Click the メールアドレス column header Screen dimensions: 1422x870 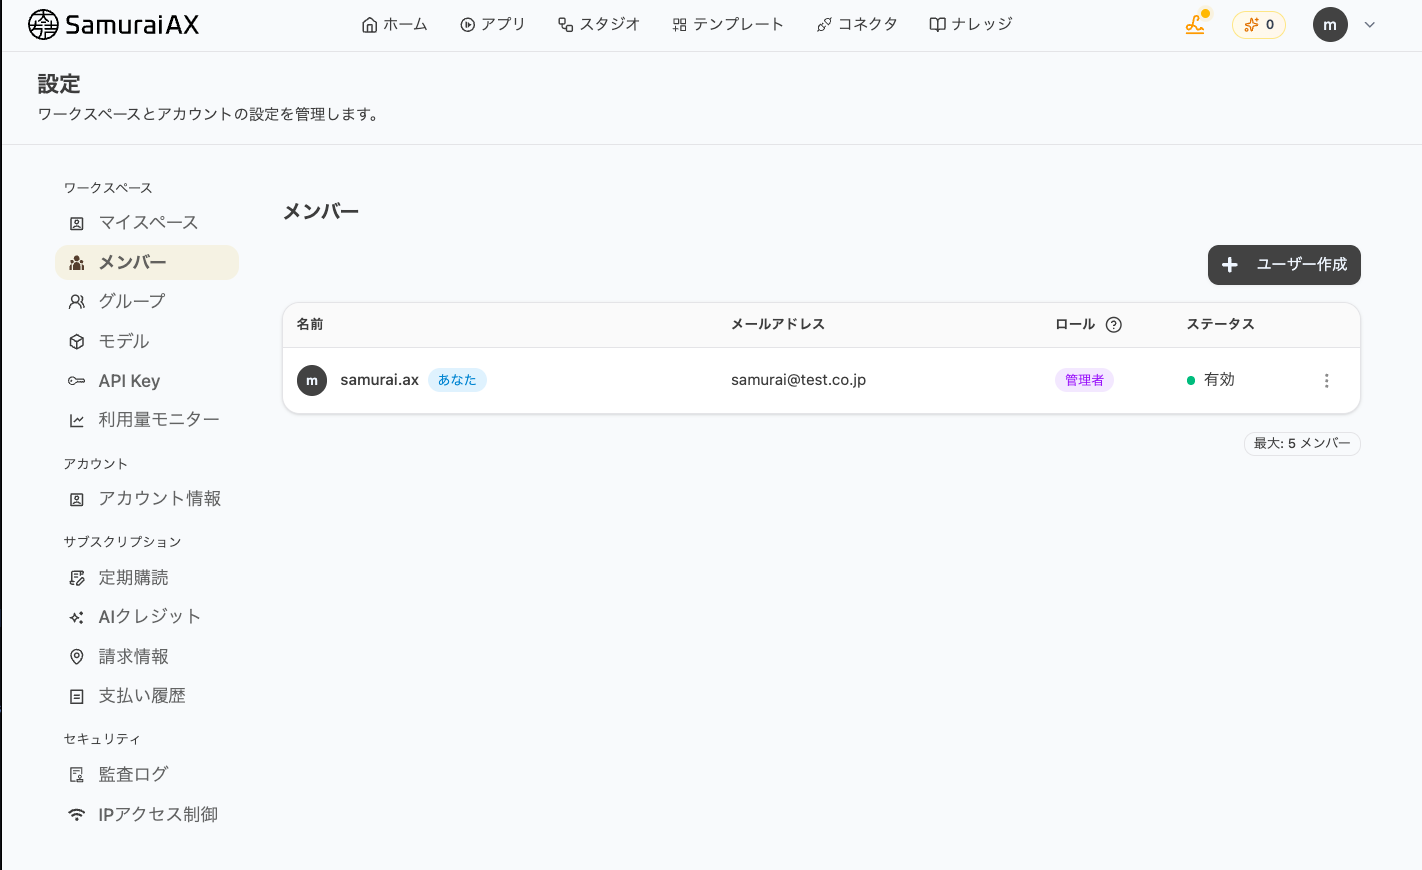(778, 324)
